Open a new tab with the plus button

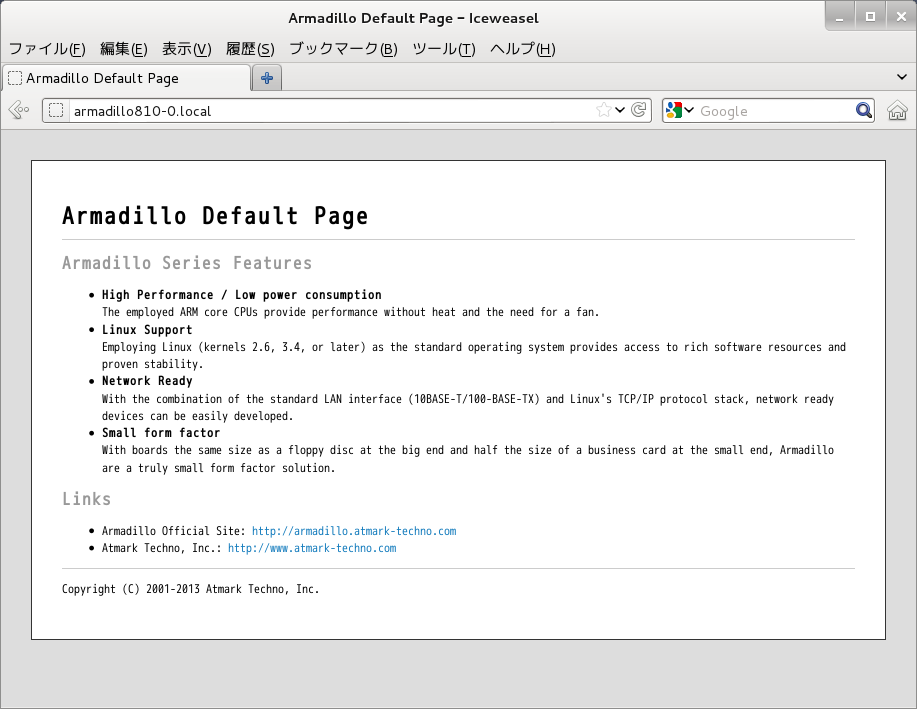[x=267, y=78]
